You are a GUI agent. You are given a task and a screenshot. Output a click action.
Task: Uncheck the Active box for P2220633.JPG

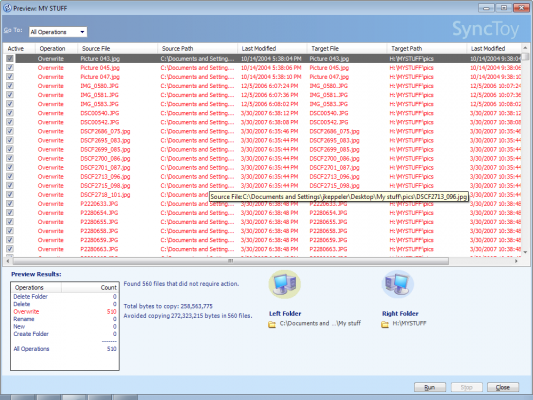click(10, 204)
